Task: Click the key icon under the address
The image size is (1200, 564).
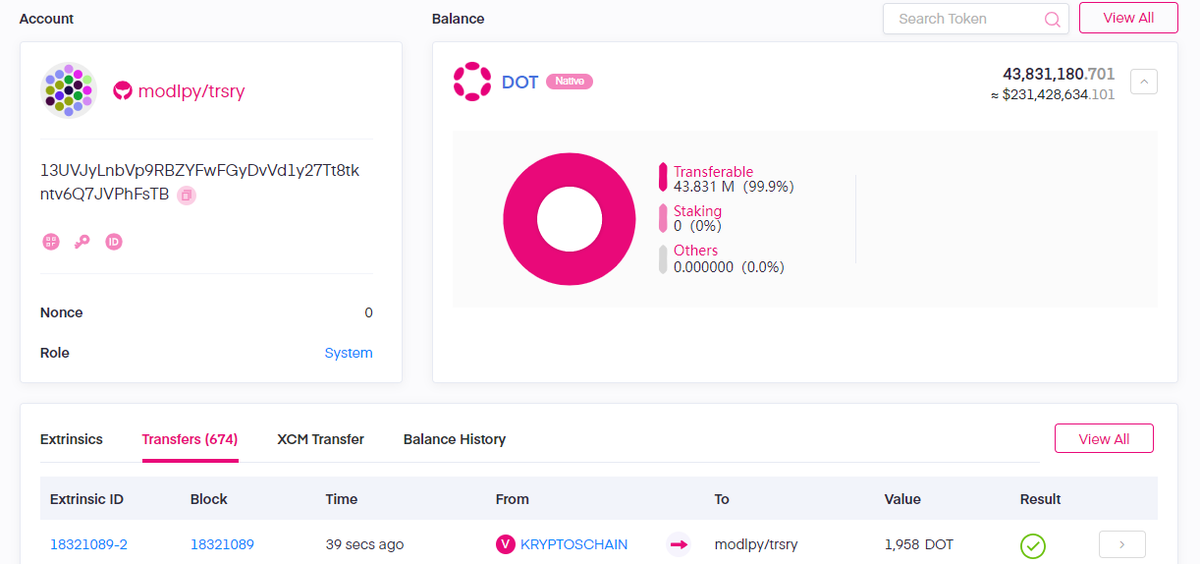Action: click(x=82, y=241)
